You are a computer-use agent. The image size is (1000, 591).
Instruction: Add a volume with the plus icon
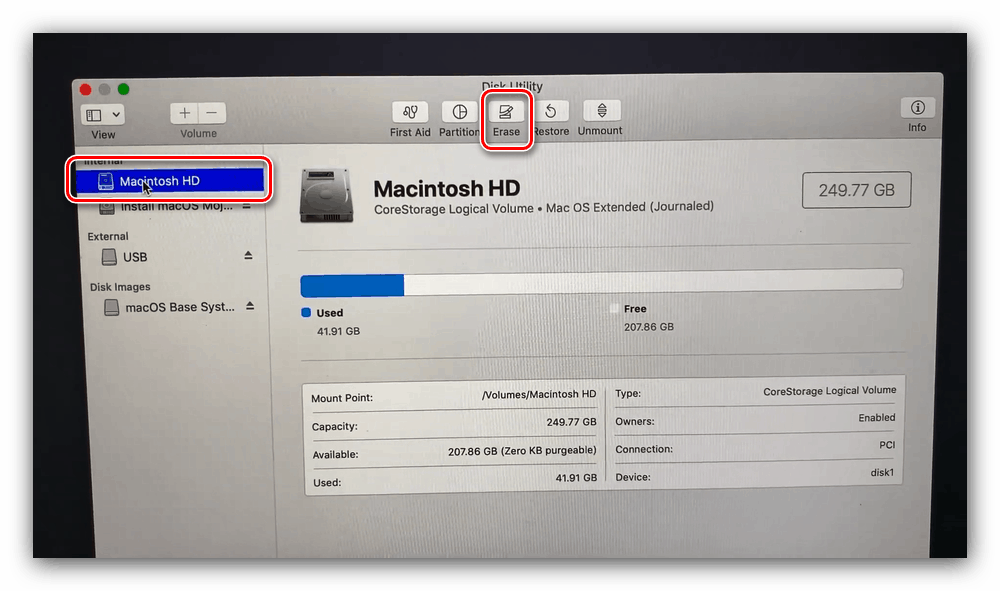[x=184, y=112]
